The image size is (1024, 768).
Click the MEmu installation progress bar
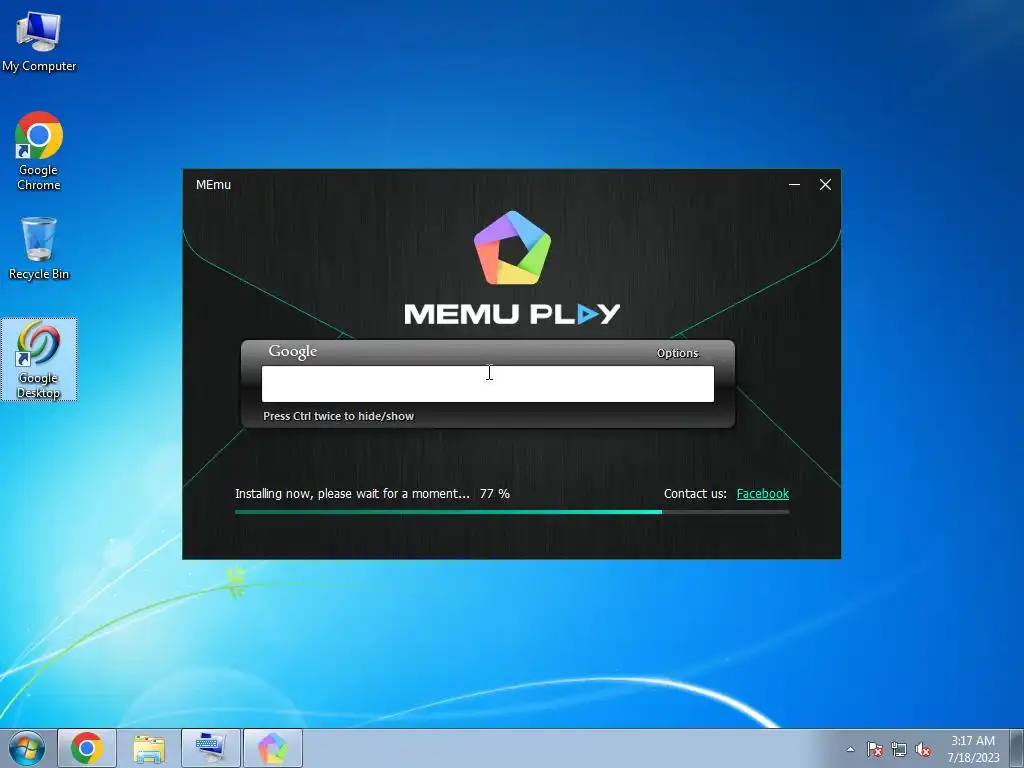[x=512, y=512]
